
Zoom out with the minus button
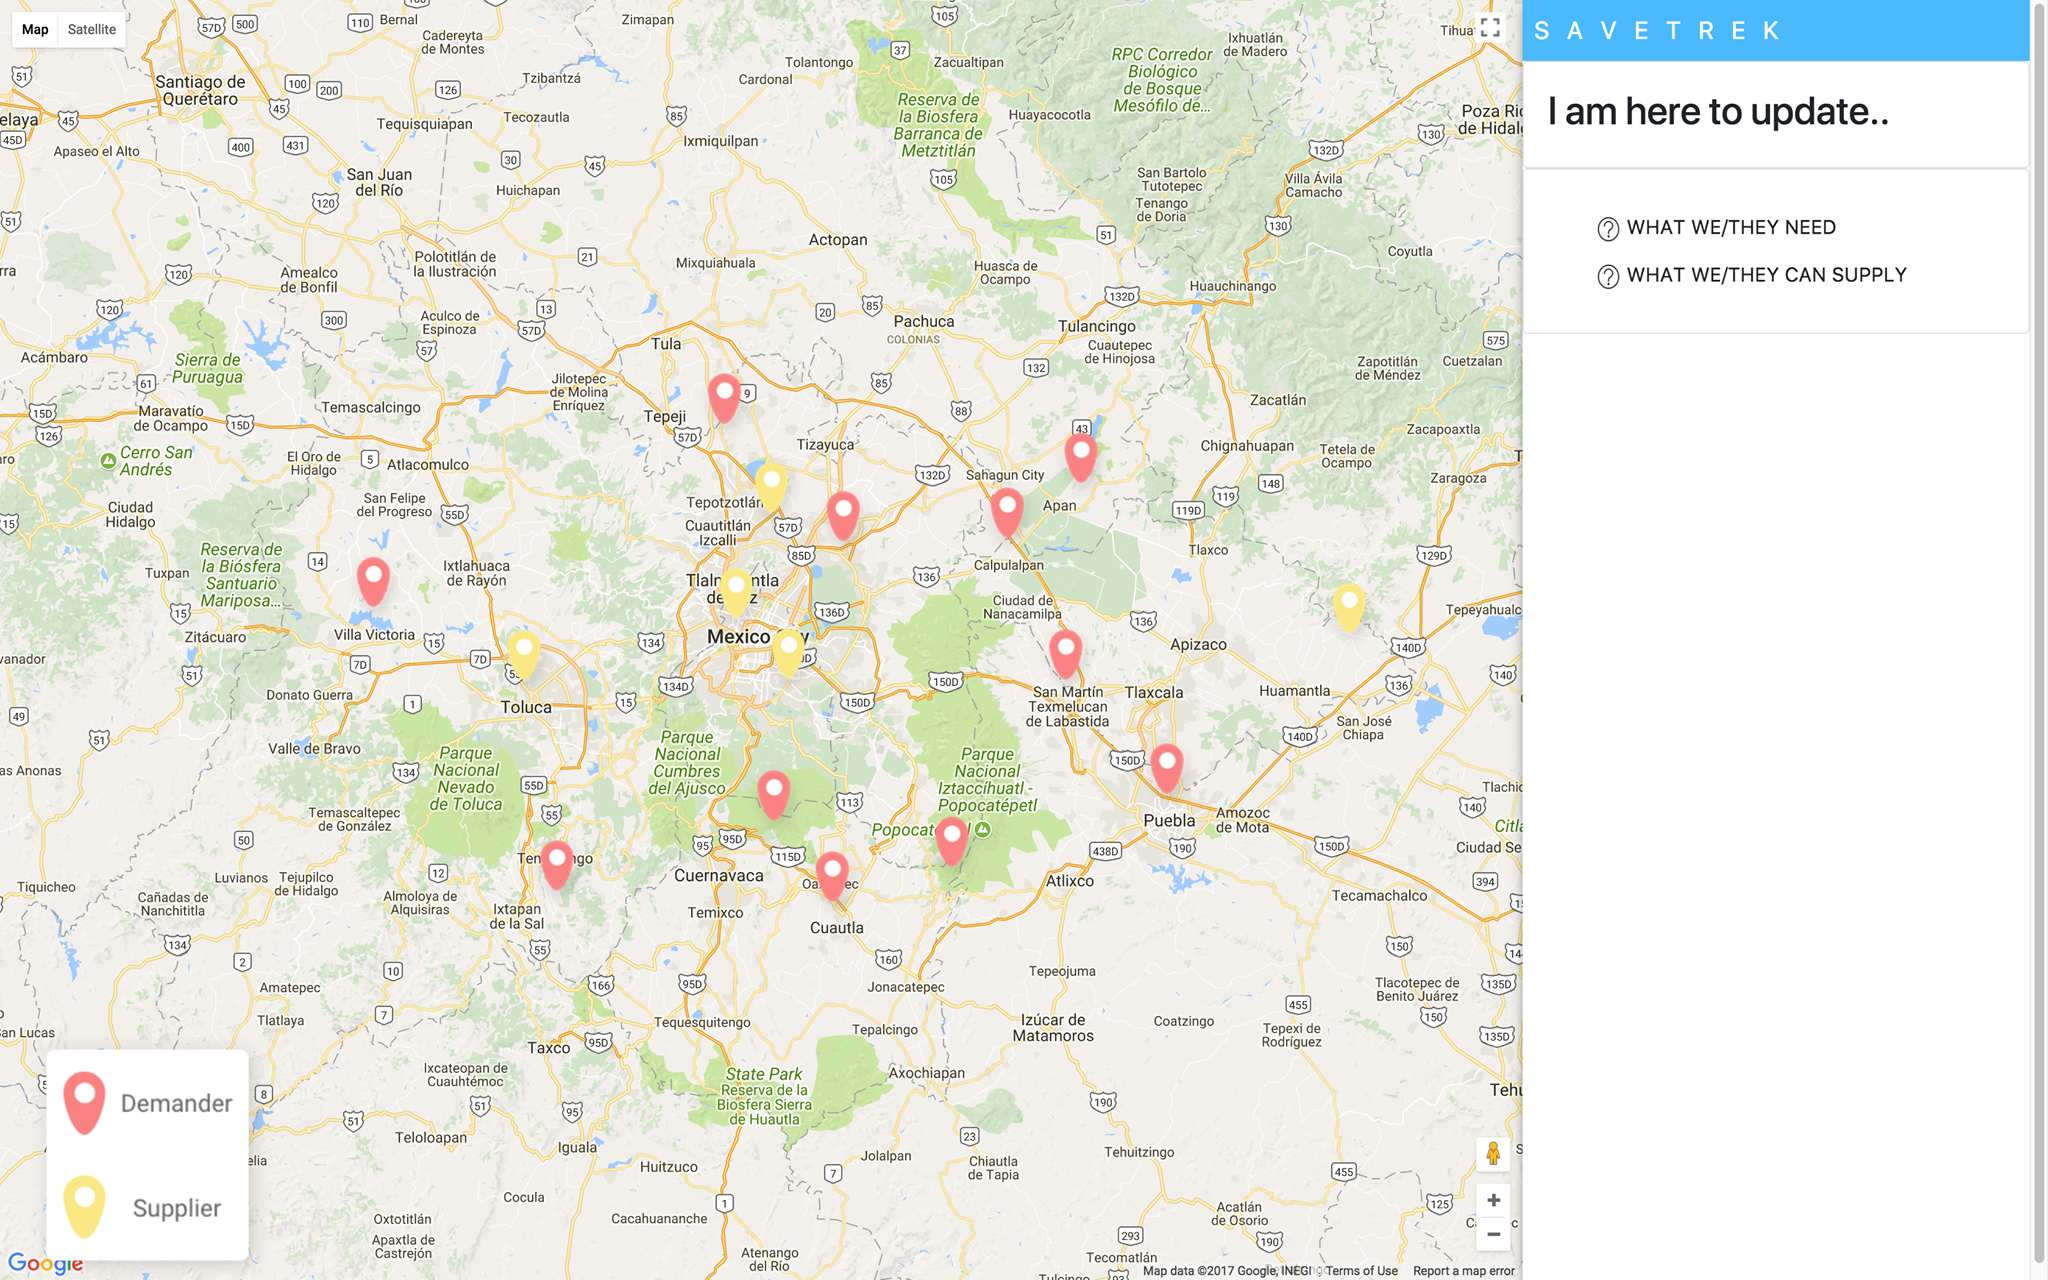click(x=1493, y=1235)
